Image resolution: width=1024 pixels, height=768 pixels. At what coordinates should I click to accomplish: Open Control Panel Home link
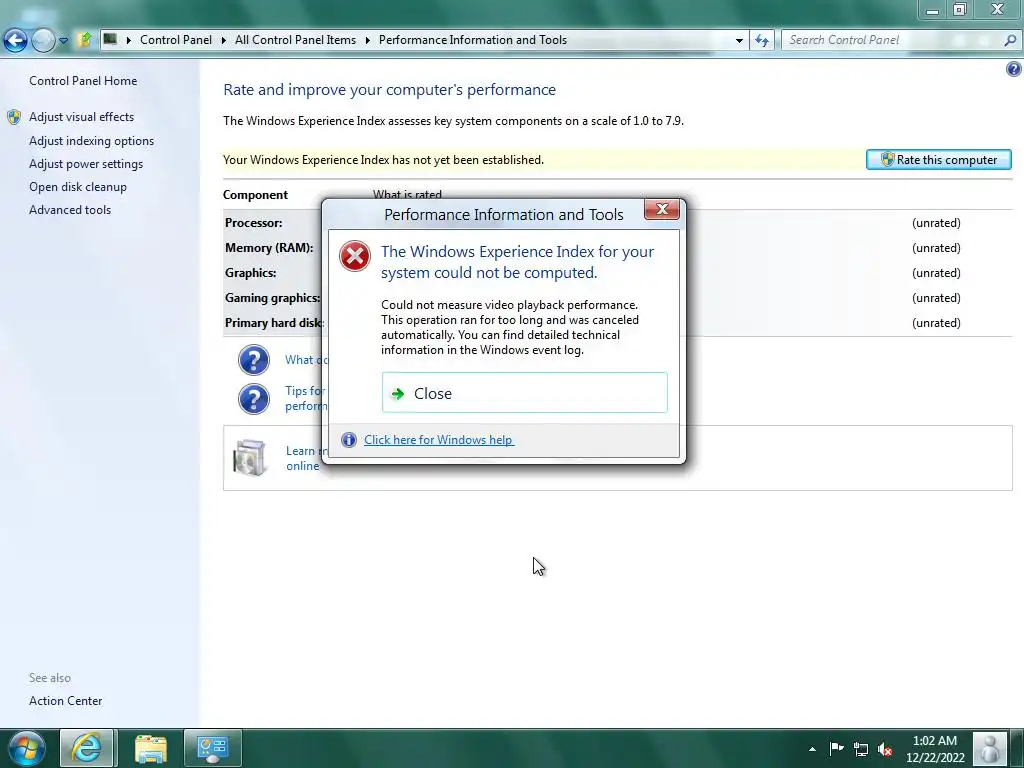tap(83, 81)
